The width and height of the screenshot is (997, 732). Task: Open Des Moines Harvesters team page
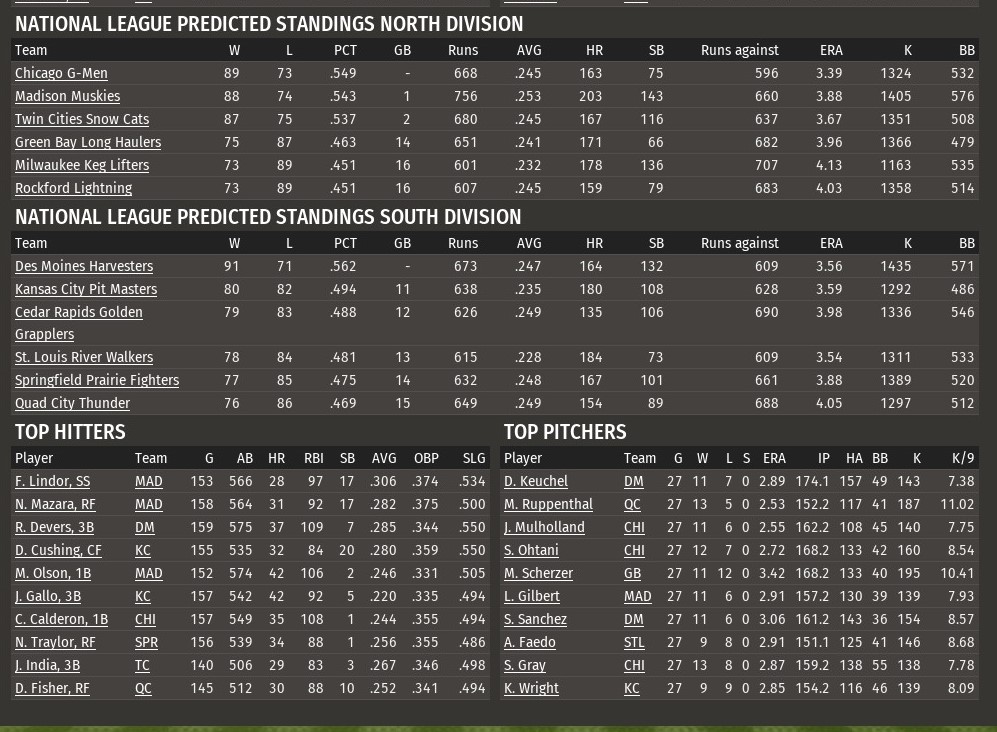[84, 266]
